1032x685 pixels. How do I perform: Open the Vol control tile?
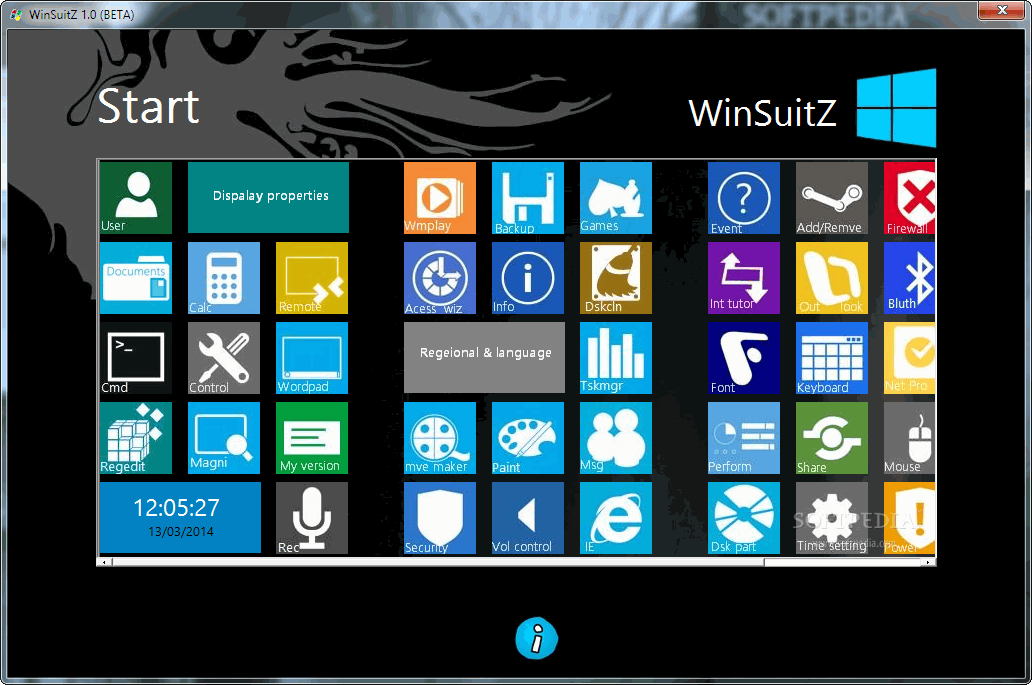coord(528,518)
